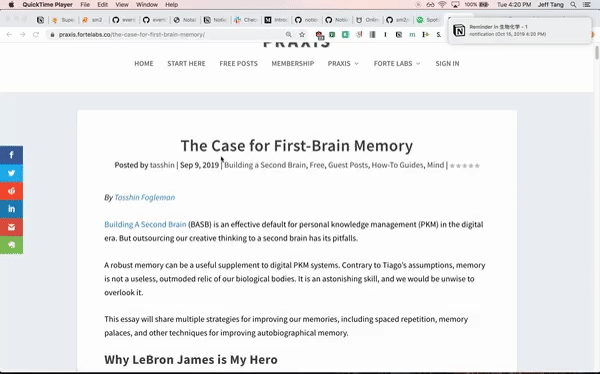Share article on Twitter via sidebar
Image resolution: width=600 pixels, height=374 pixels.
[x=11, y=173]
